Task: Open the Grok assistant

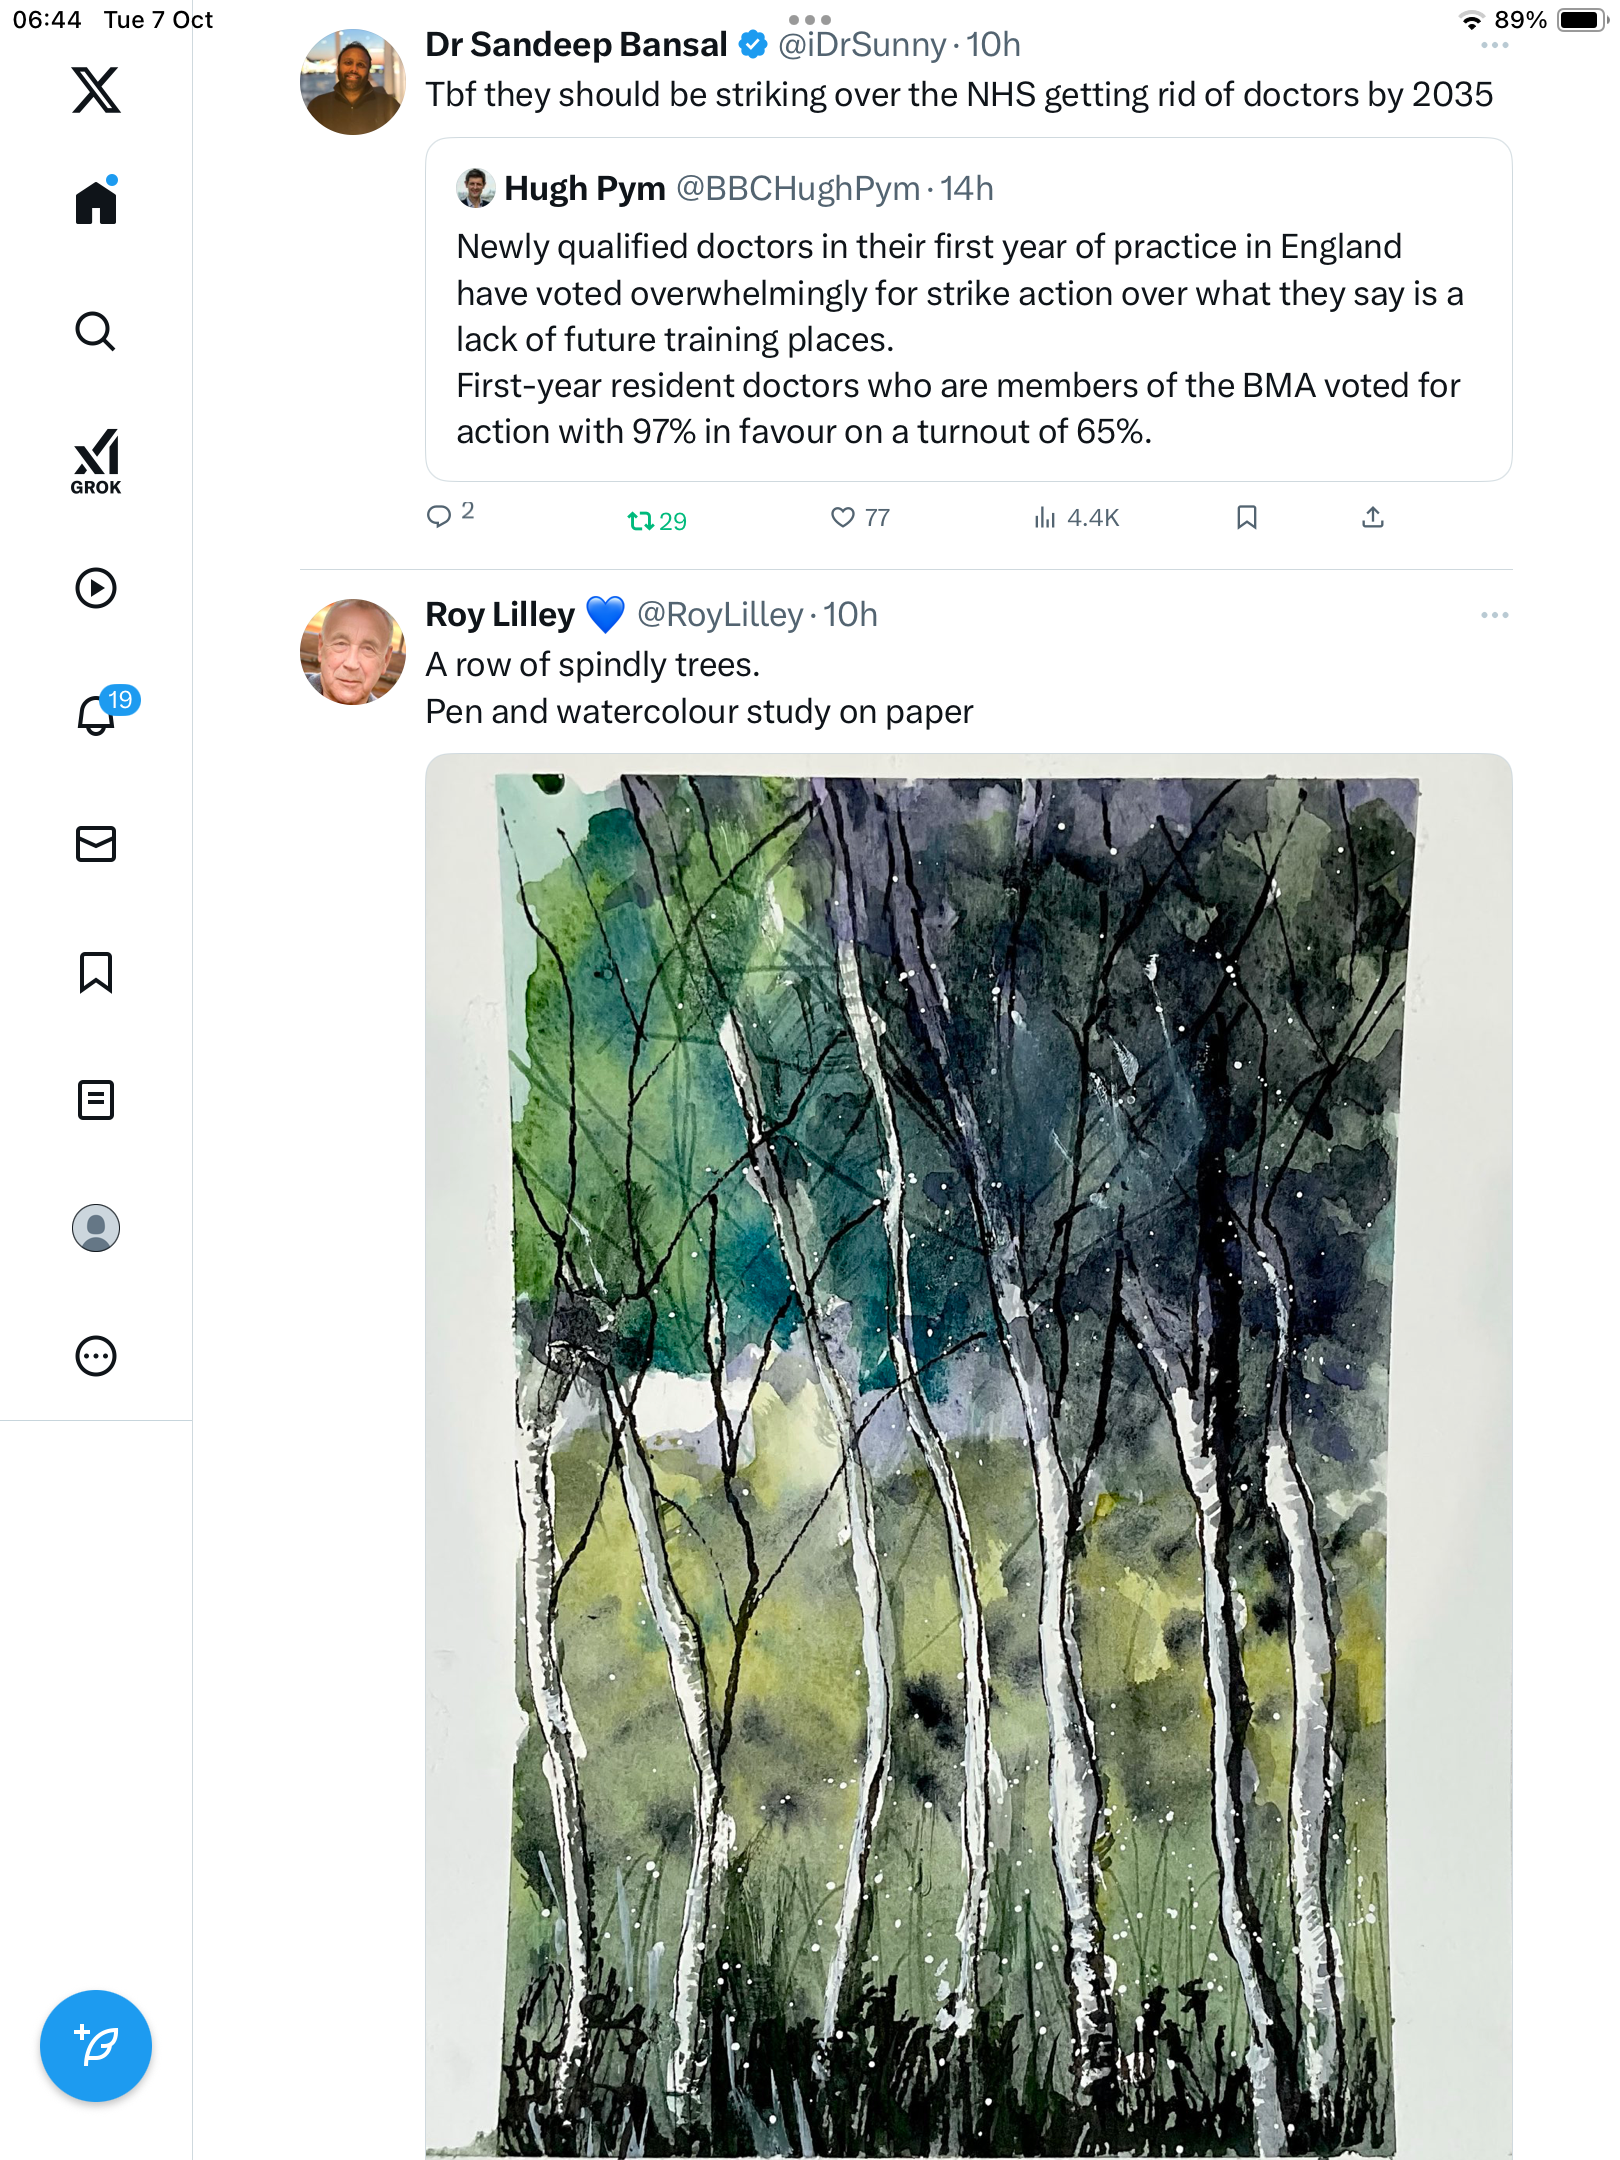Action: point(96,461)
